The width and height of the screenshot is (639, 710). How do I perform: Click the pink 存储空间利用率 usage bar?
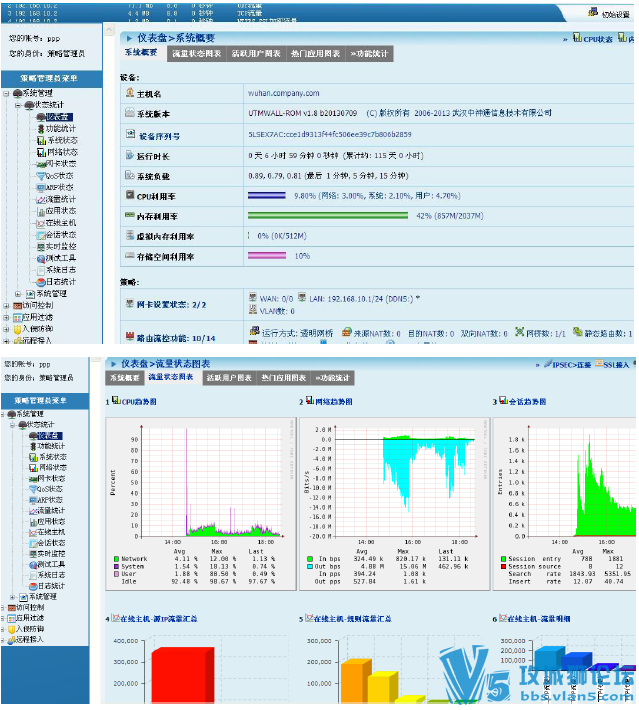pyautogui.click(x=266, y=255)
